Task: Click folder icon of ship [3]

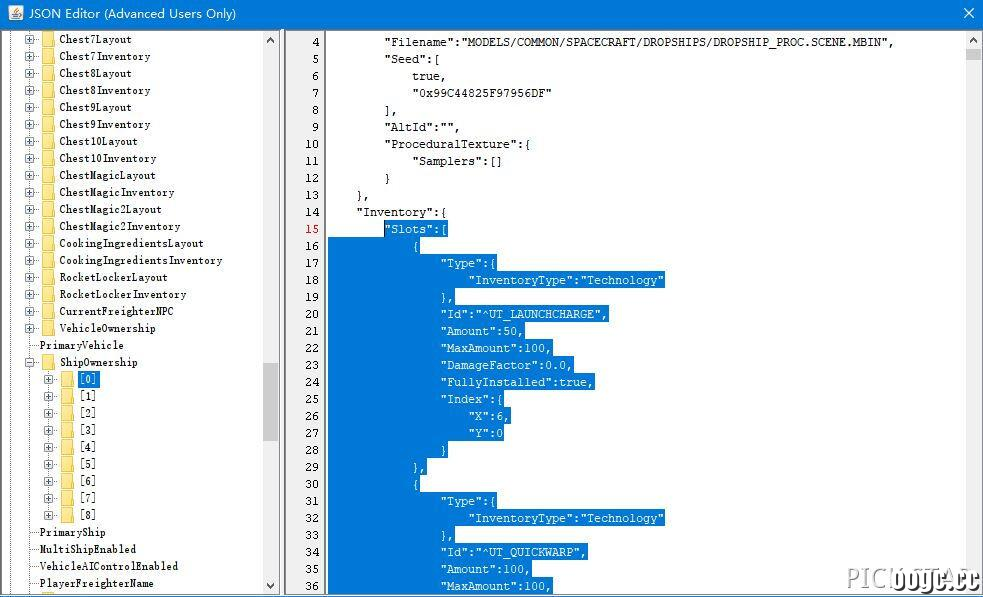Action: [x=68, y=430]
